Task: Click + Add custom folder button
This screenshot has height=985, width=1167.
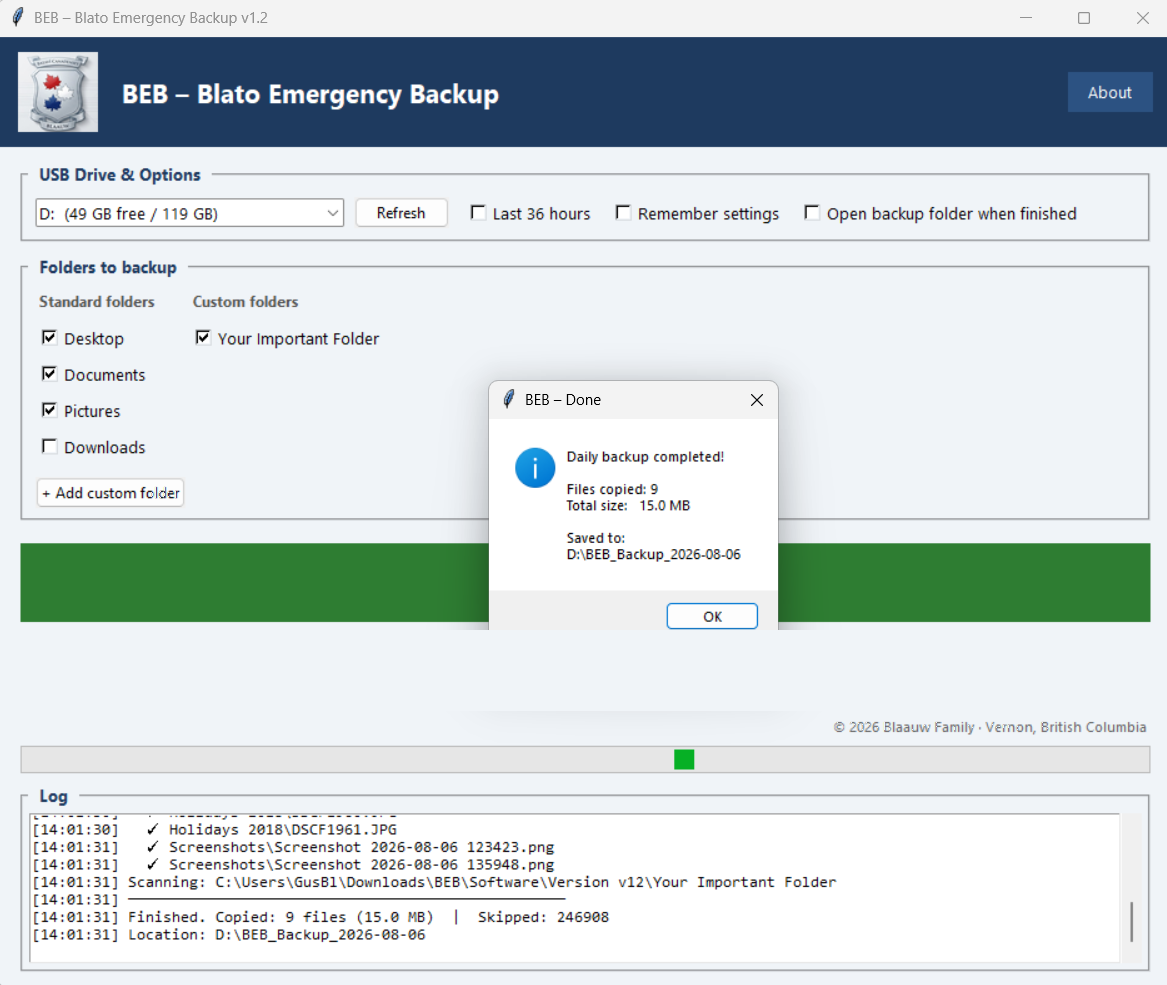Action: pos(110,493)
